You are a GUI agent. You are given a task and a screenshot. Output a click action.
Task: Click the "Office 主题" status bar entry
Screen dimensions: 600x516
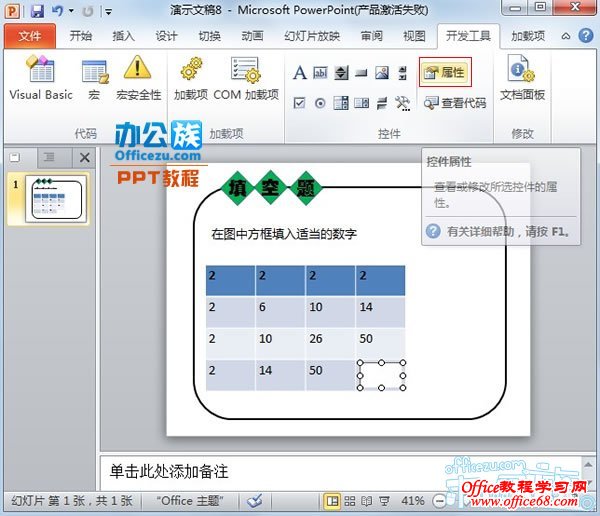190,501
